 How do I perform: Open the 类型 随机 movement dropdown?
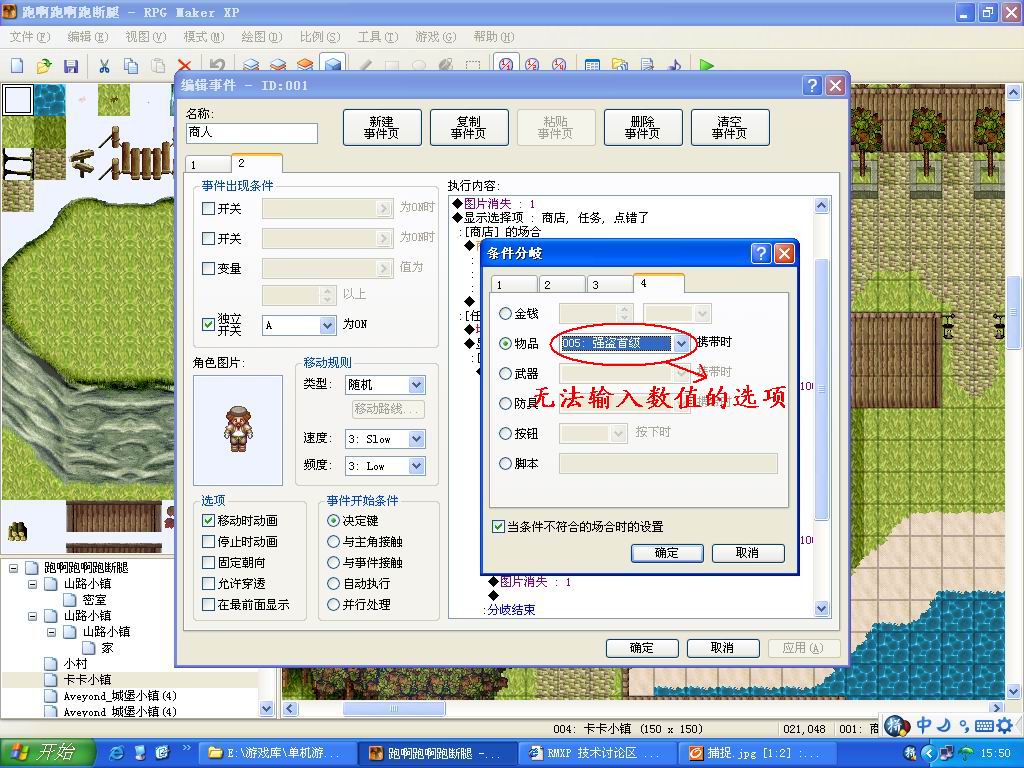[417, 385]
